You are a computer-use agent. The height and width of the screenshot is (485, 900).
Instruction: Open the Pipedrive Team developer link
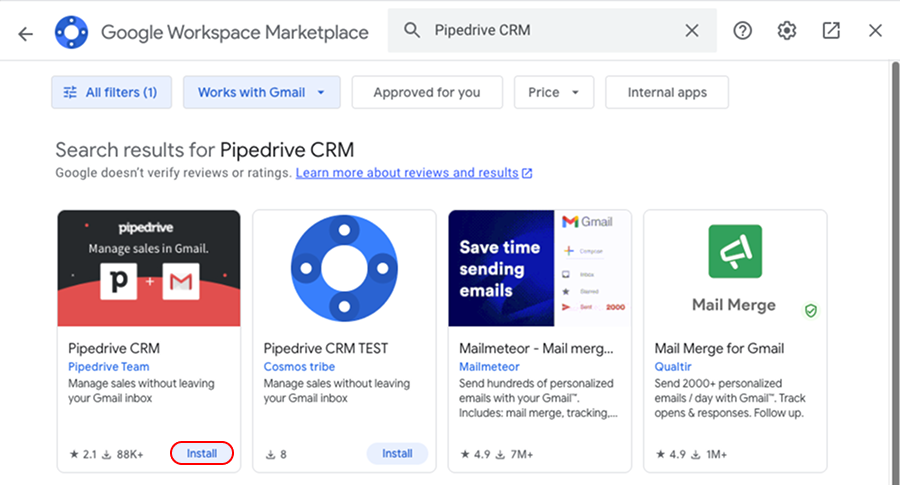(x=108, y=367)
